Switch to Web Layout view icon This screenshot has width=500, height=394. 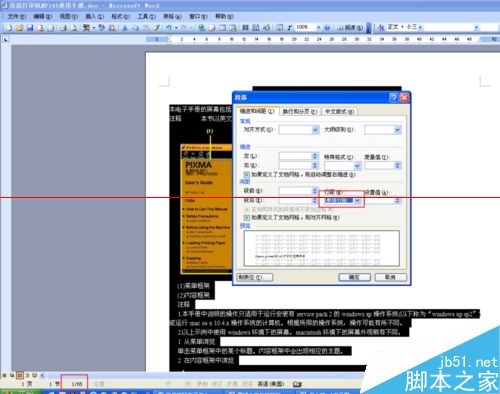pyautogui.click(x=12, y=375)
